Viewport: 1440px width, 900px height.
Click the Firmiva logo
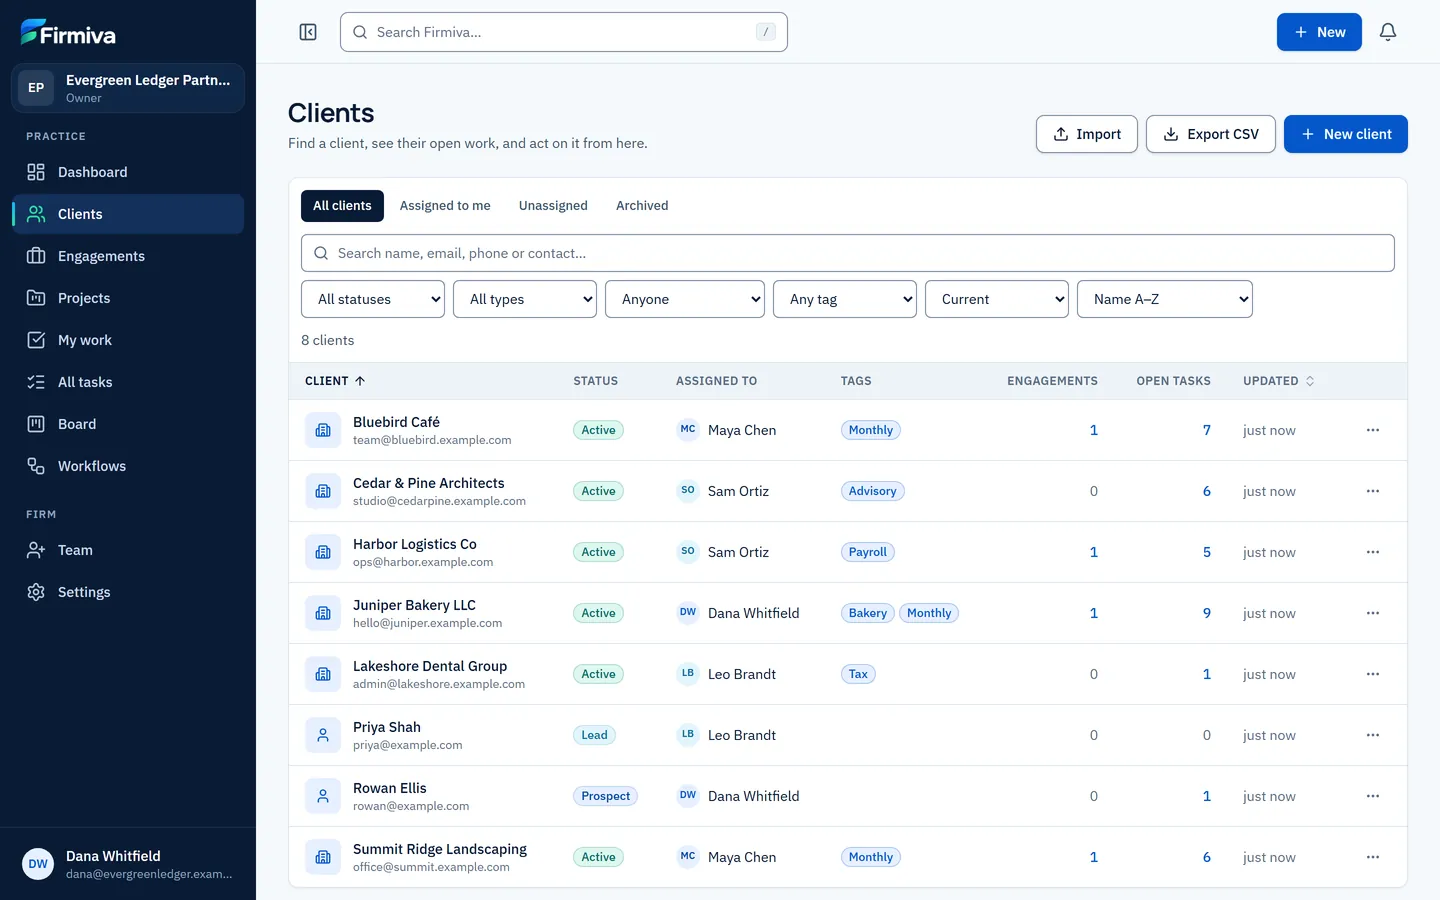coord(68,33)
